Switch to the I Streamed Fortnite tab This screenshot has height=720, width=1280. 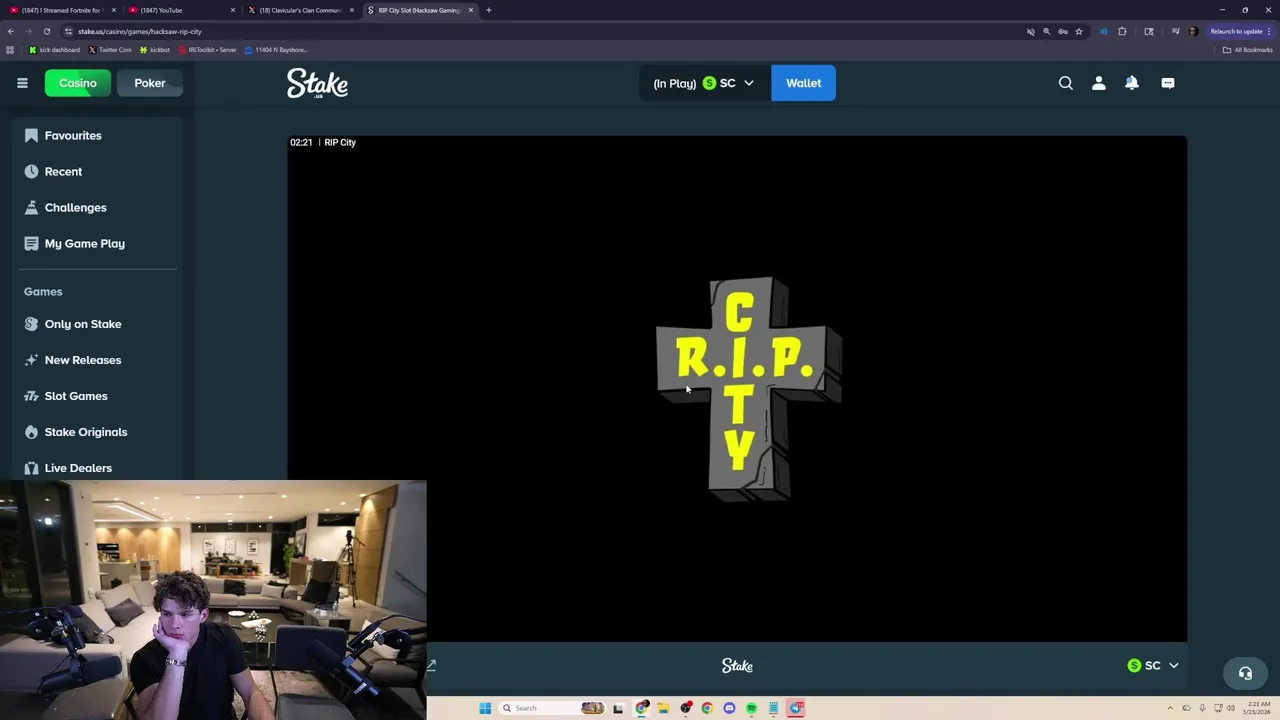click(x=62, y=10)
